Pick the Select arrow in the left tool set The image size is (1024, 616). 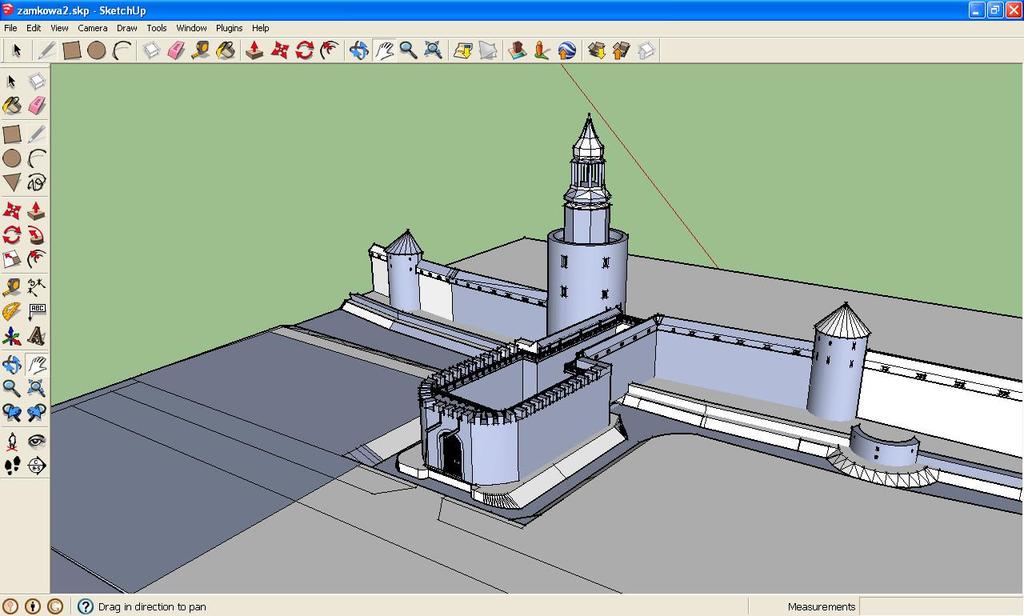click(12, 82)
